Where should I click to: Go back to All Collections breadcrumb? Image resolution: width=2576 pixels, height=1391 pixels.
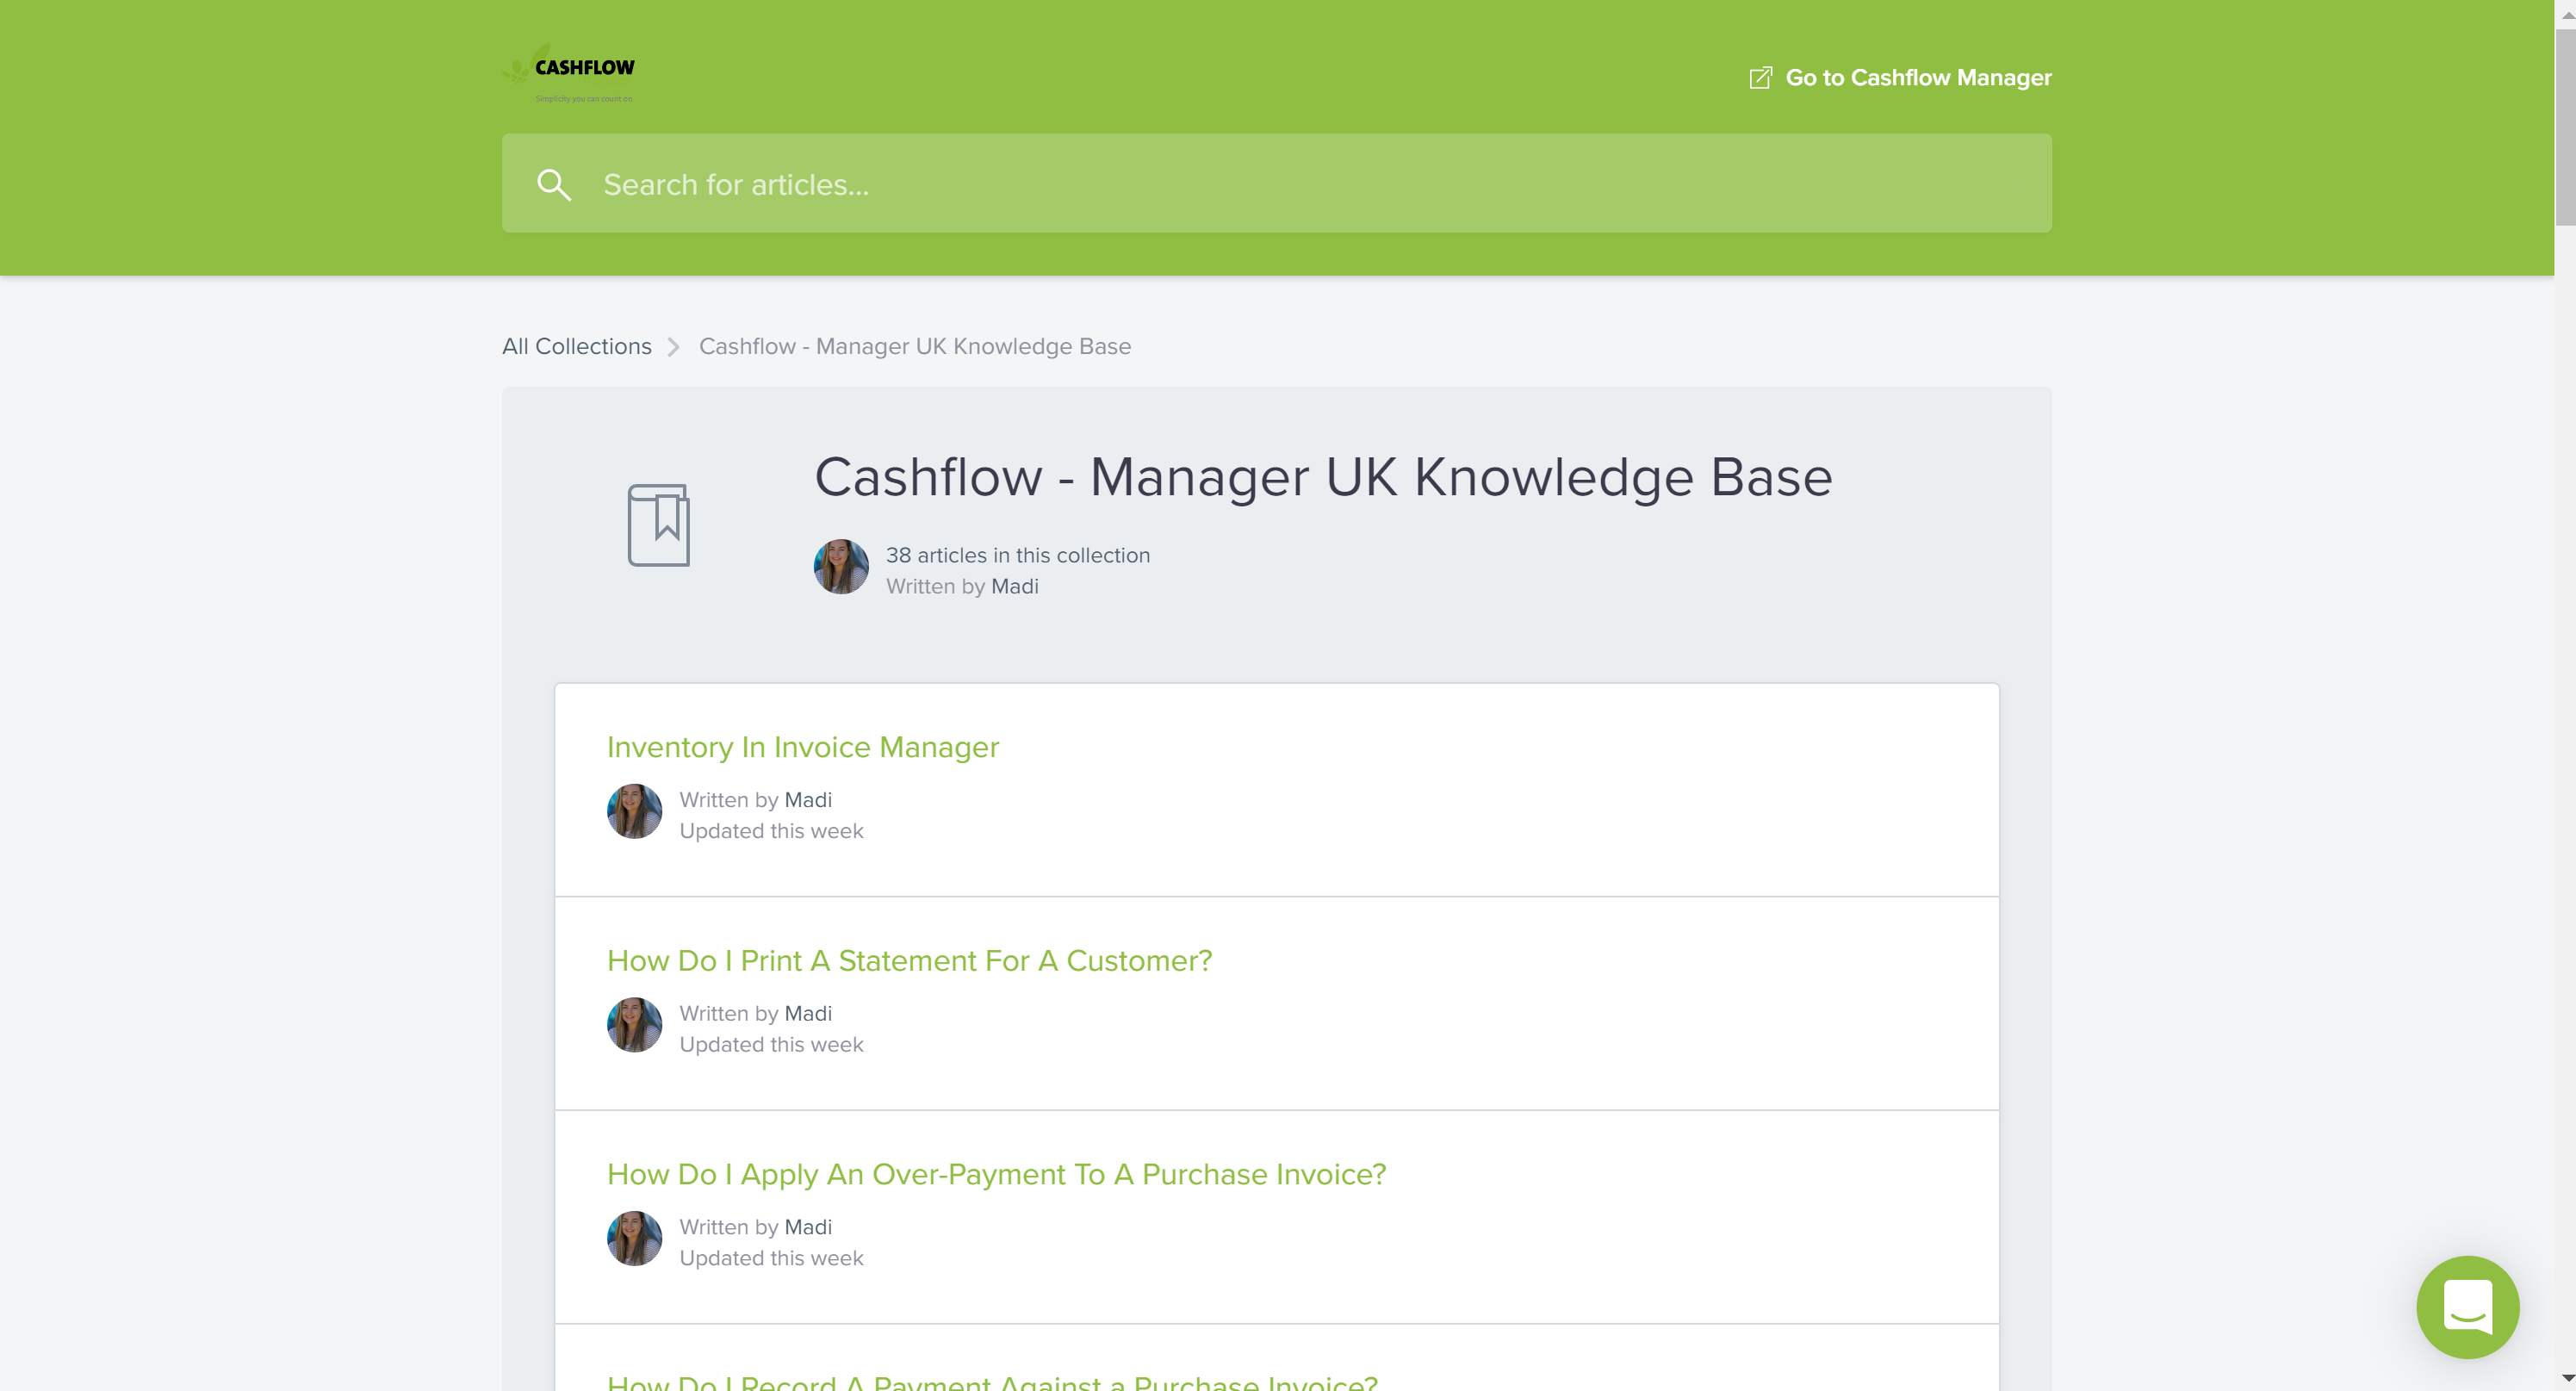576,346
